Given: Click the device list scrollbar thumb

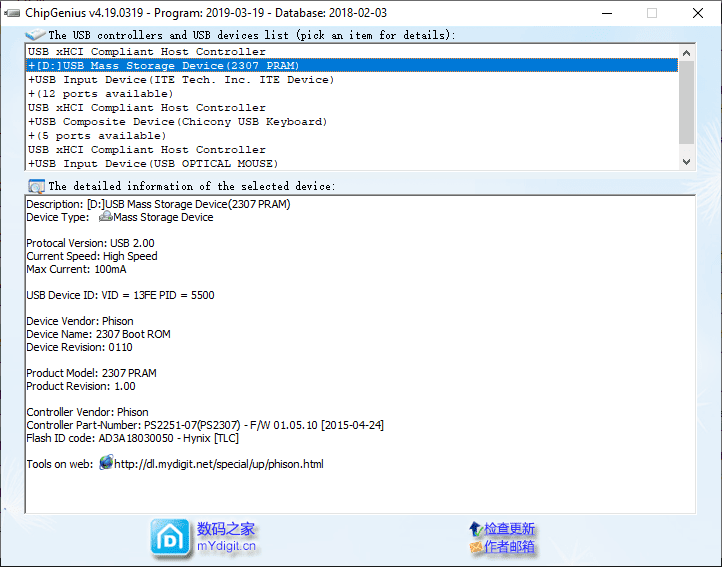Looking at the screenshot, I should pyautogui.click(x=687, y=102).
